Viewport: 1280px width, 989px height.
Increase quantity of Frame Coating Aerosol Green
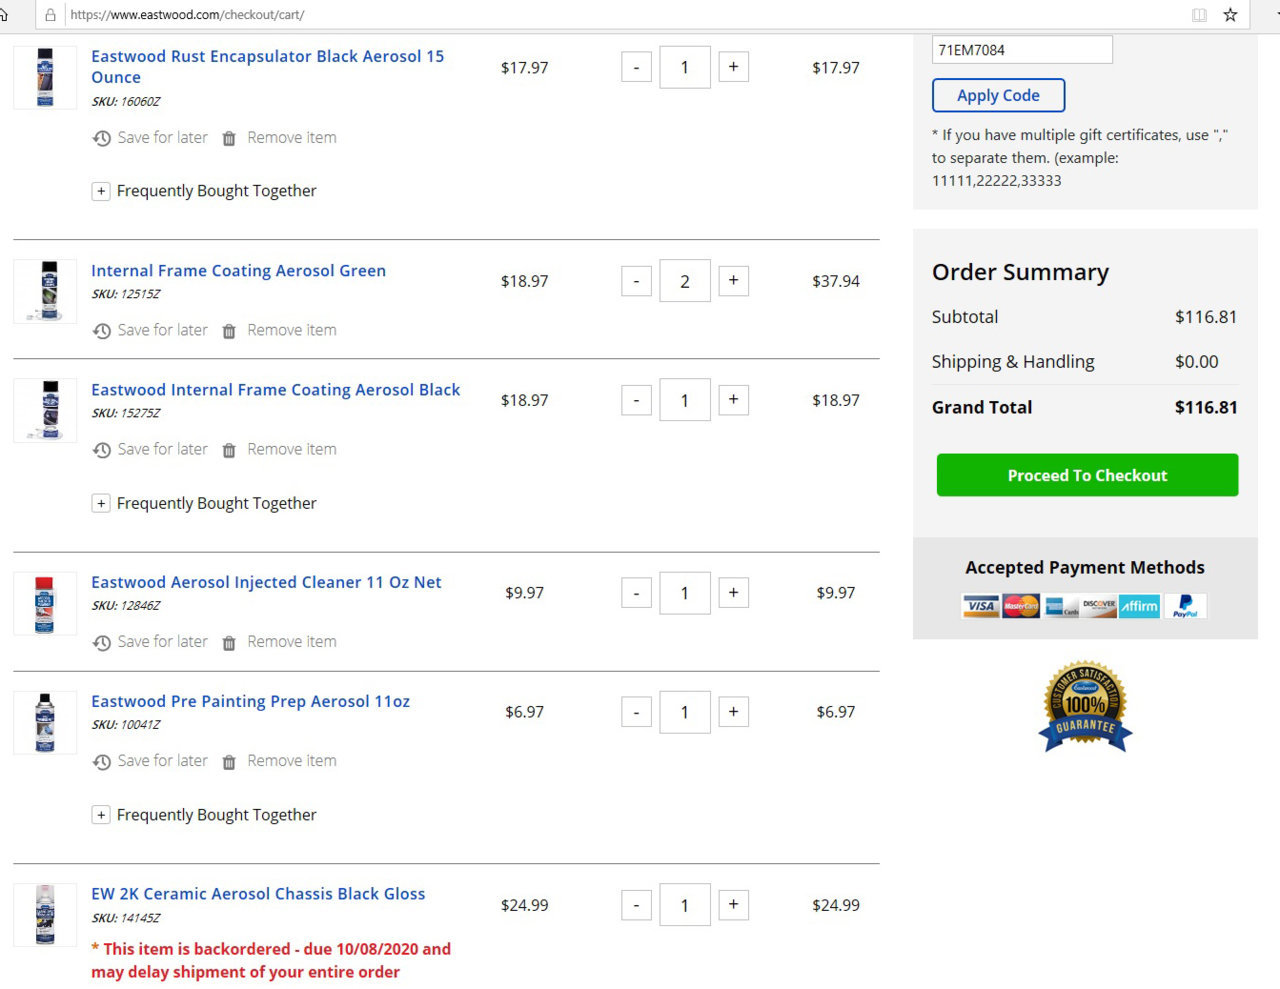click(733, 281)
